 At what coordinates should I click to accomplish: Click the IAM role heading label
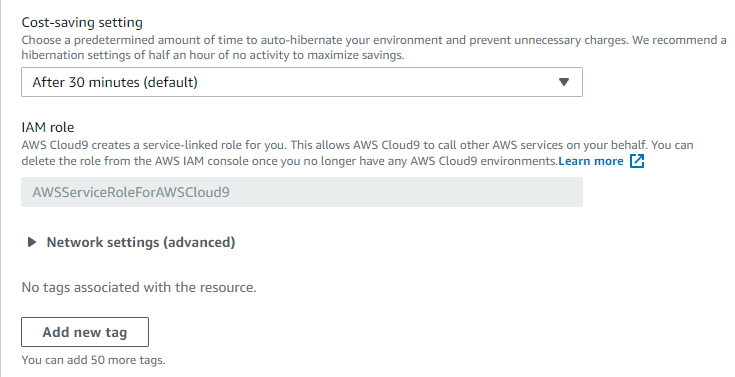48,127
